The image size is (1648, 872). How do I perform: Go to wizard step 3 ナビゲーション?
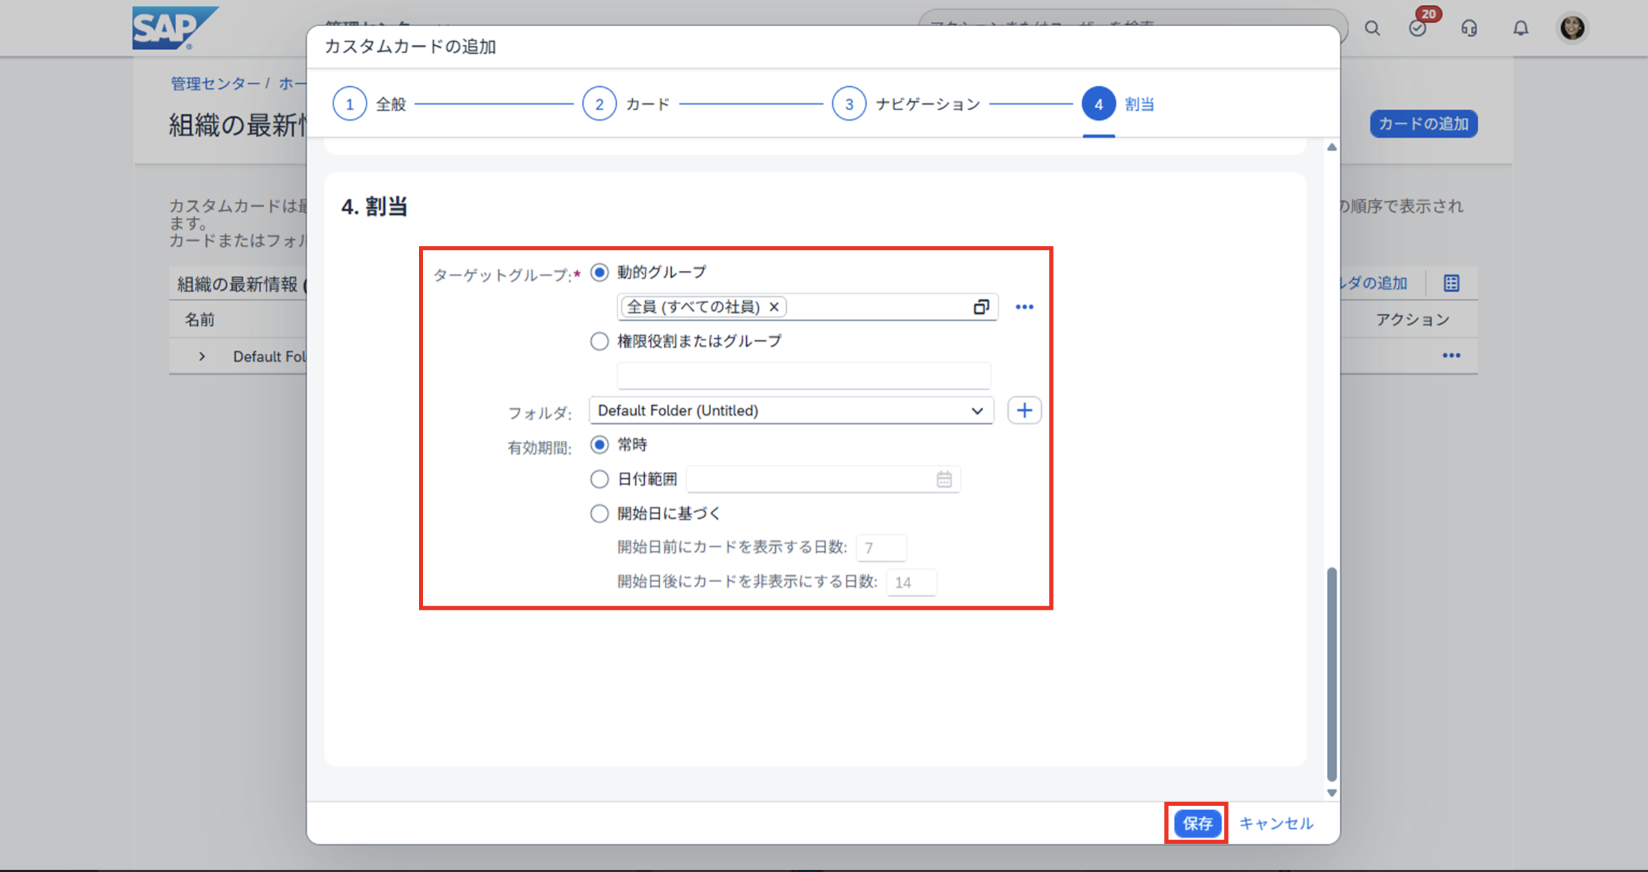click(x=849, y=104)
